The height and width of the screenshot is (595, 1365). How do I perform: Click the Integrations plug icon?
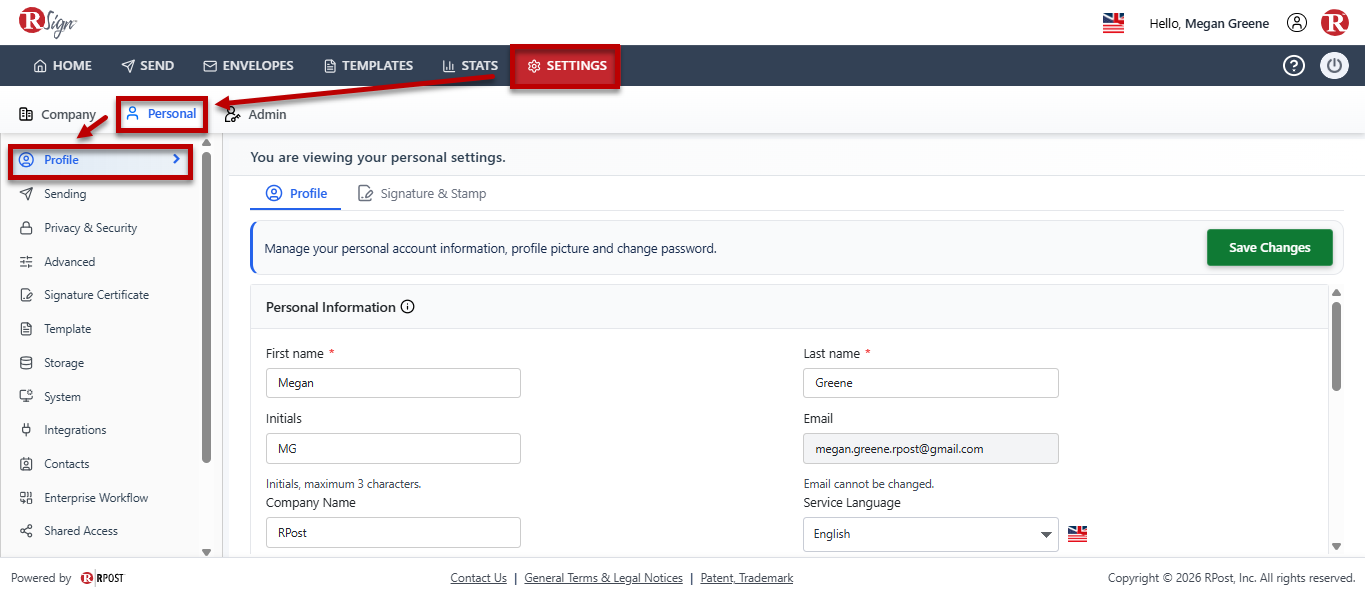tap(26, 430)
